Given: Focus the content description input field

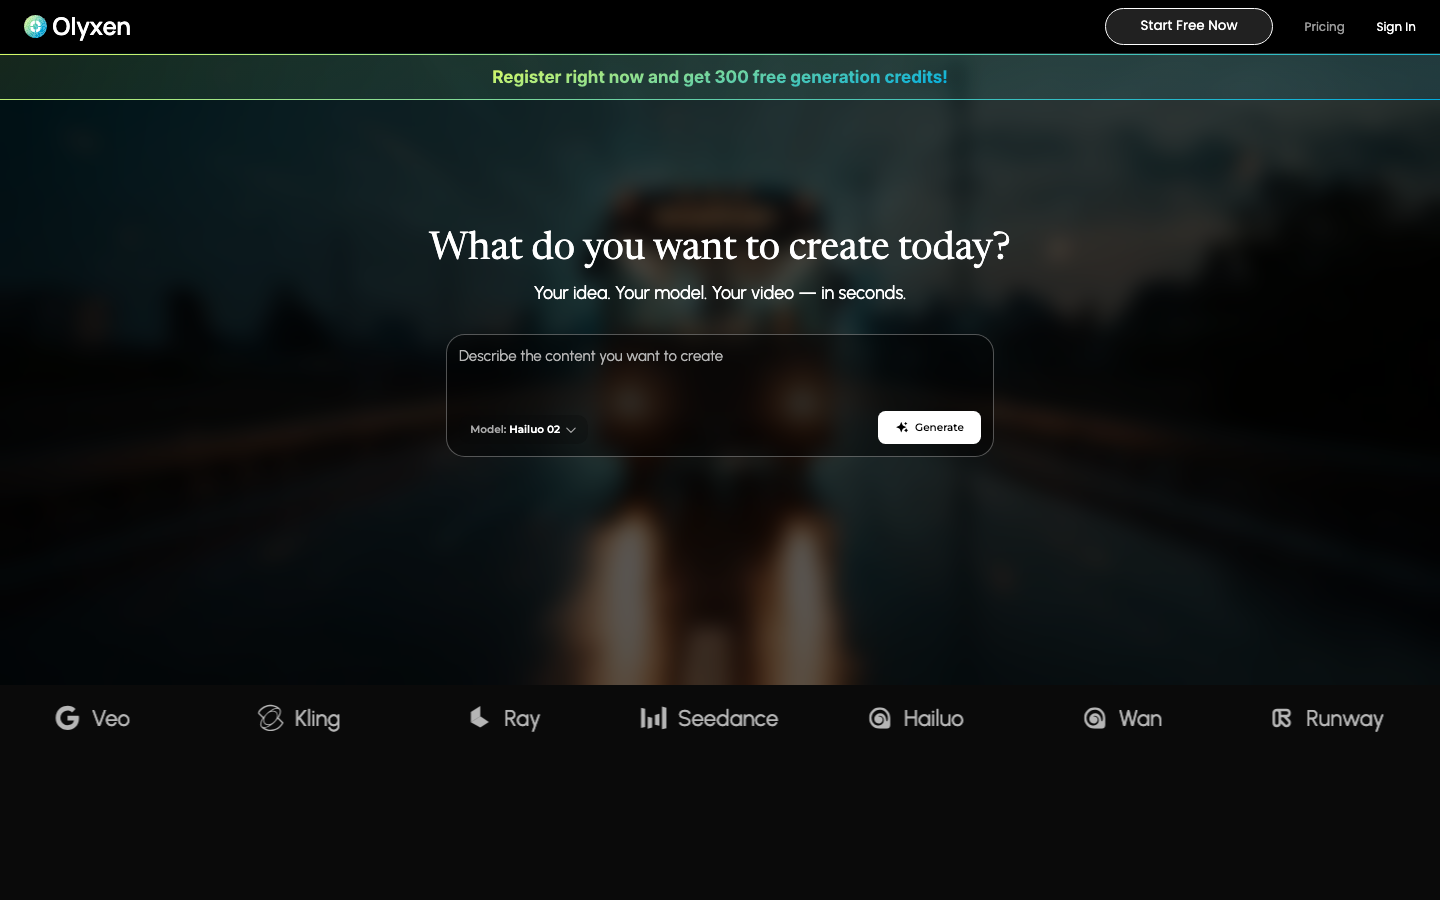Looking at the screenshot, I should pos(719,370).
